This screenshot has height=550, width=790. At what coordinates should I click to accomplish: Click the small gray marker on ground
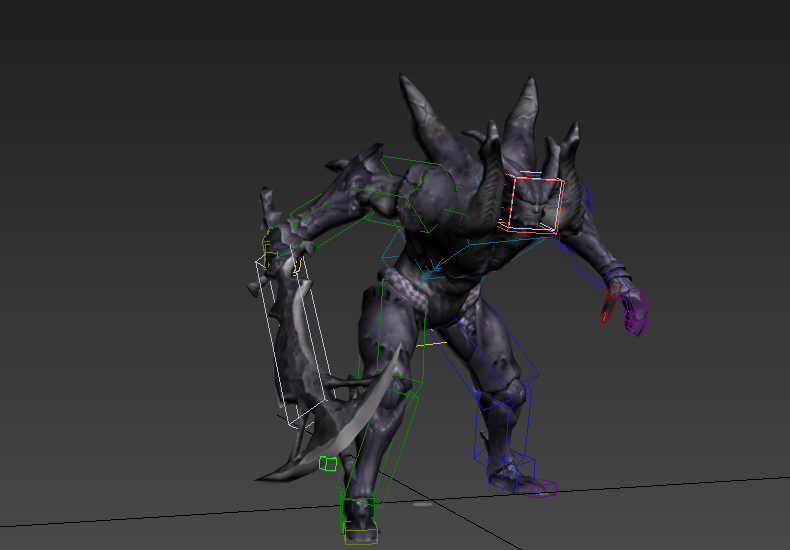point(422,504)
